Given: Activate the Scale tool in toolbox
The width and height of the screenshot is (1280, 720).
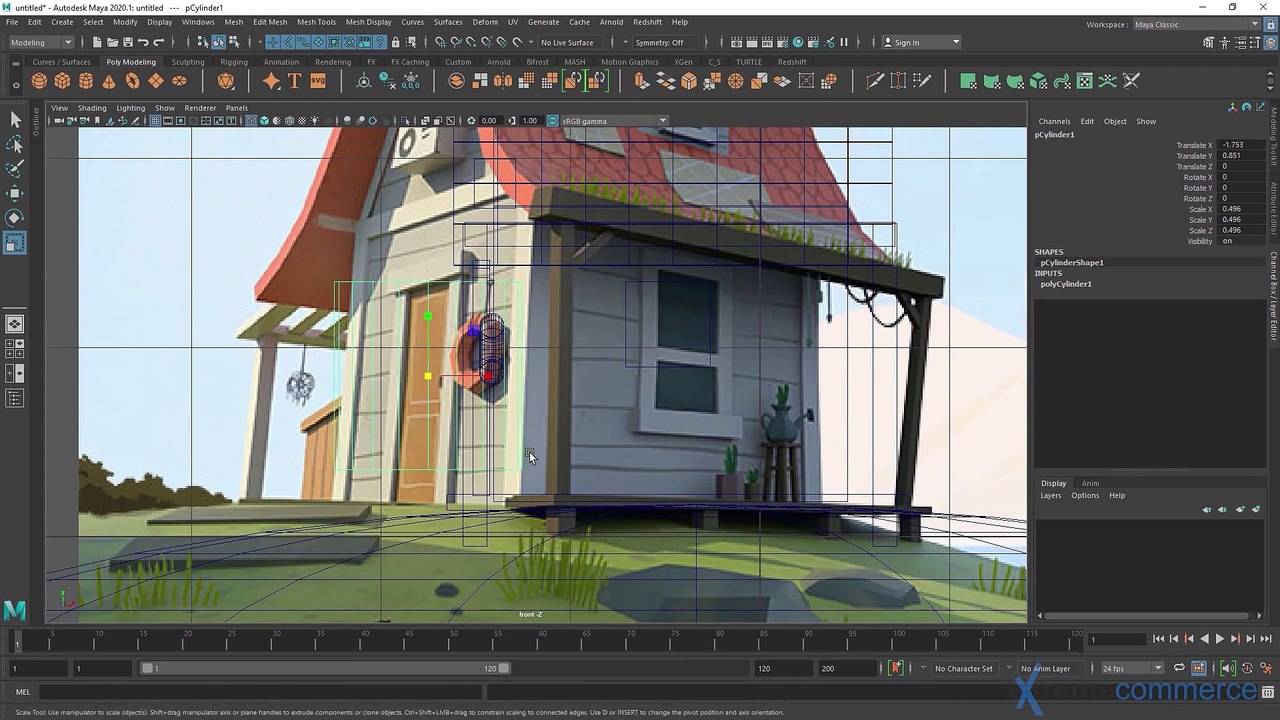Looking at the screenshot, I should click(15, 242).
